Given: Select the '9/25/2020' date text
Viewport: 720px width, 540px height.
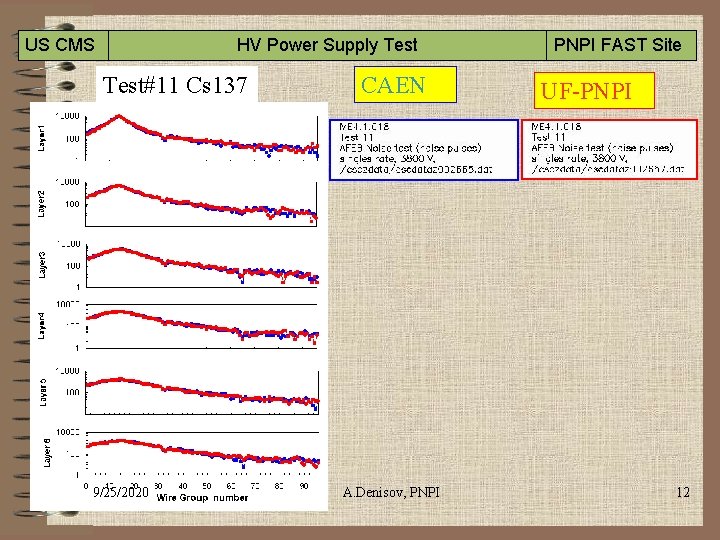Looking at the screenshot, I should (x=121, y=492).
